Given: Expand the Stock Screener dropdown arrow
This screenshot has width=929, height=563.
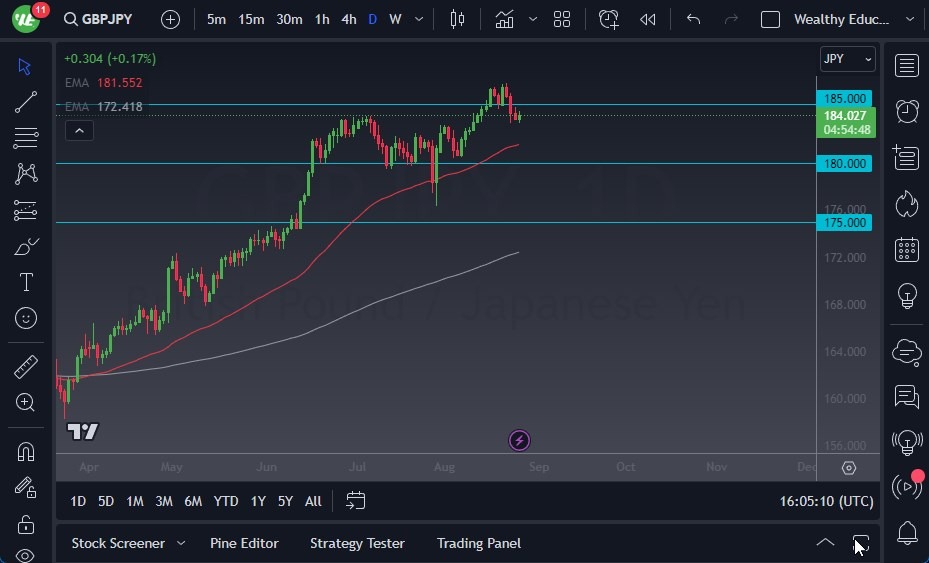Looking at the screenshot, I should coord(181,543).
